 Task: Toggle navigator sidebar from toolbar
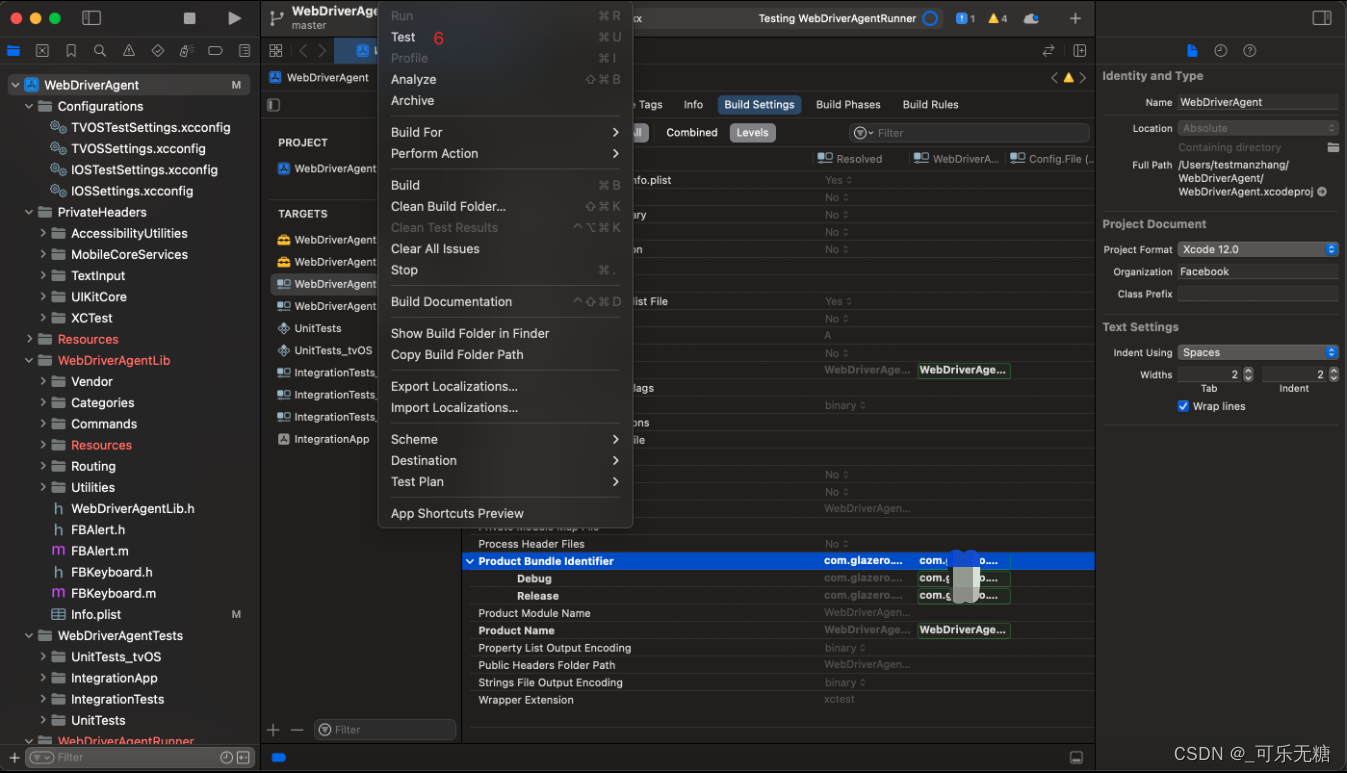pos(91,18)
